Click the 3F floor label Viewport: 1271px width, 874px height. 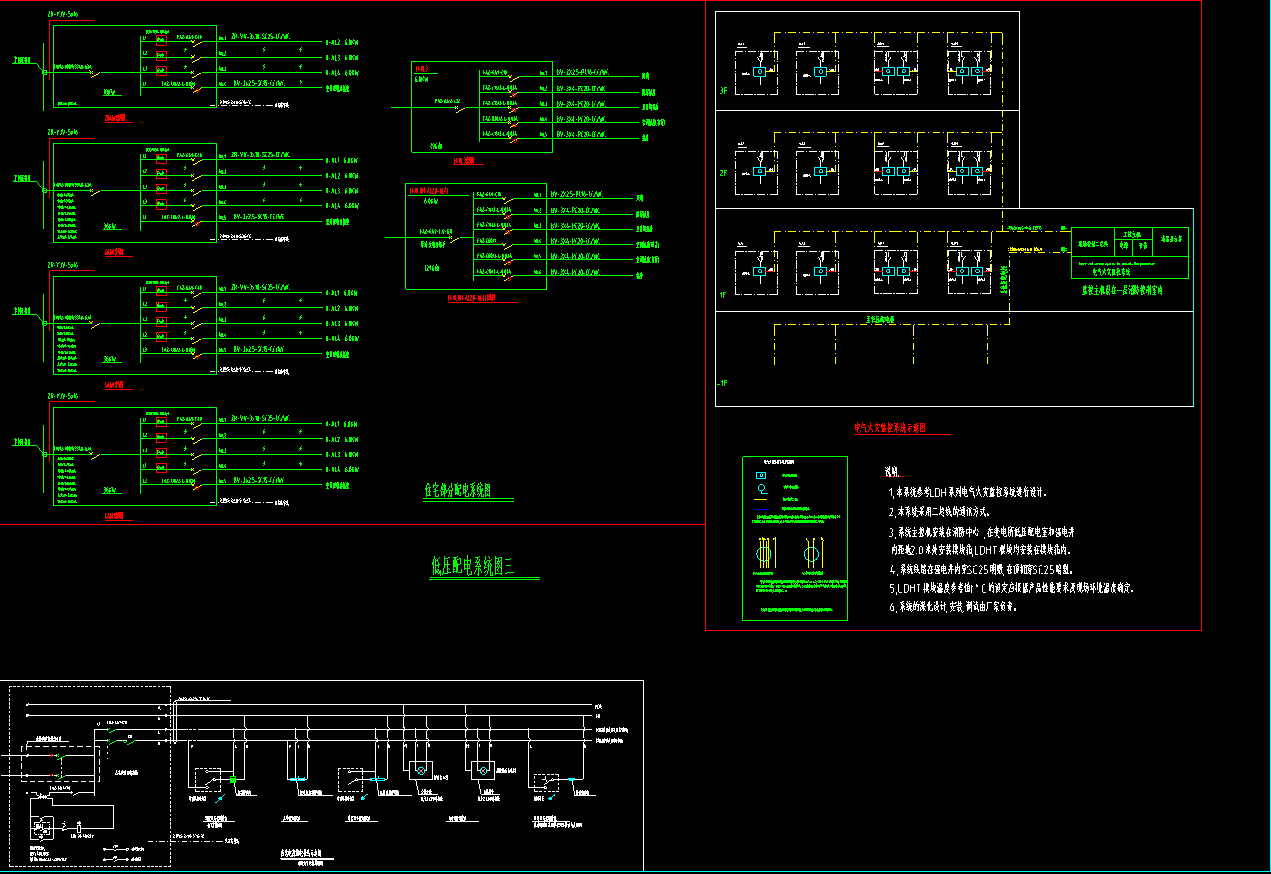[722, 91]
